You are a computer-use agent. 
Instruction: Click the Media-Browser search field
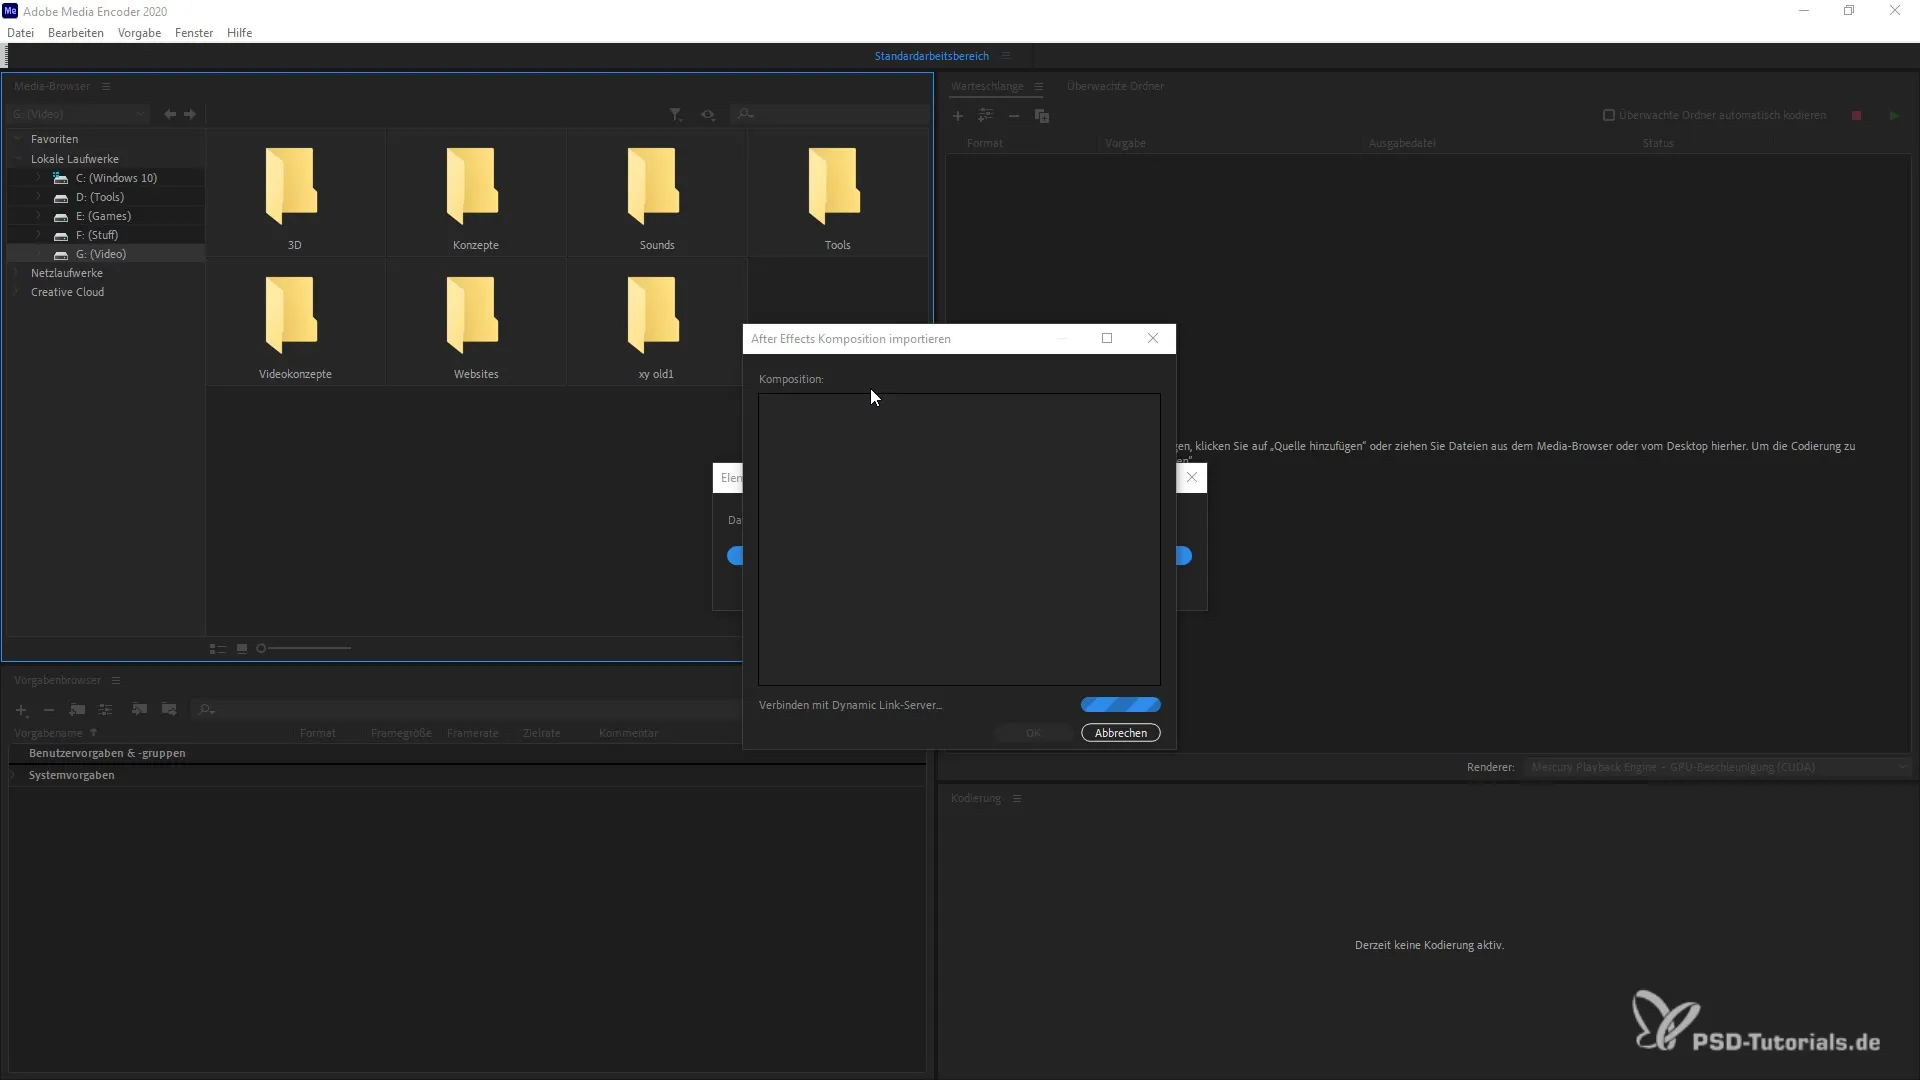coord(830,115)
